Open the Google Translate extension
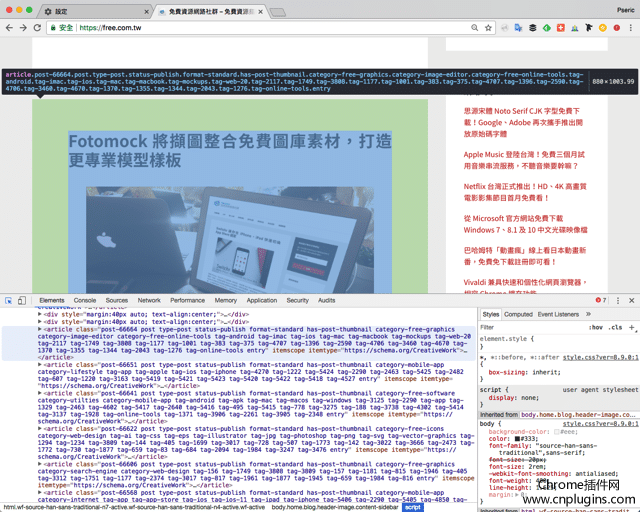The width and height of the screenshot is (640, 512). pos(518,27)
